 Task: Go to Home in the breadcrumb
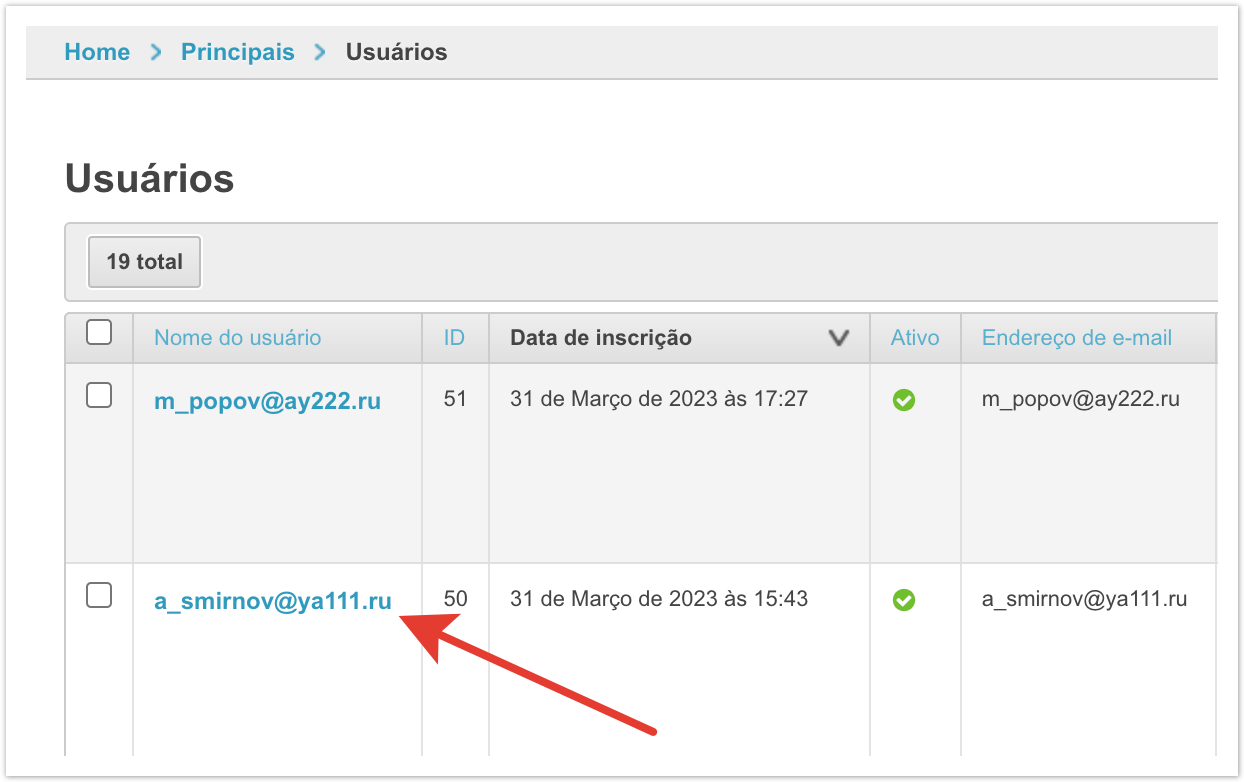(x=97, y=52)
